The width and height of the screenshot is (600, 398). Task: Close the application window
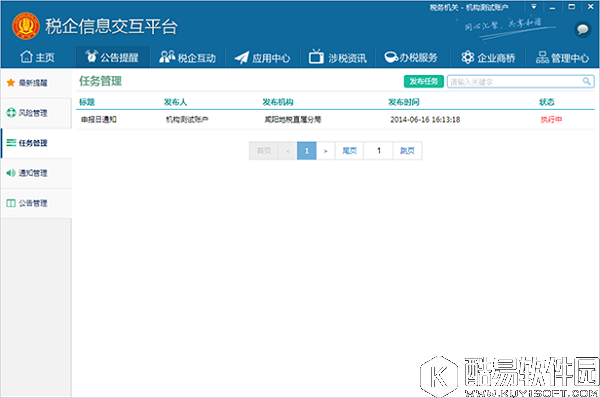(x=590, y=7)
